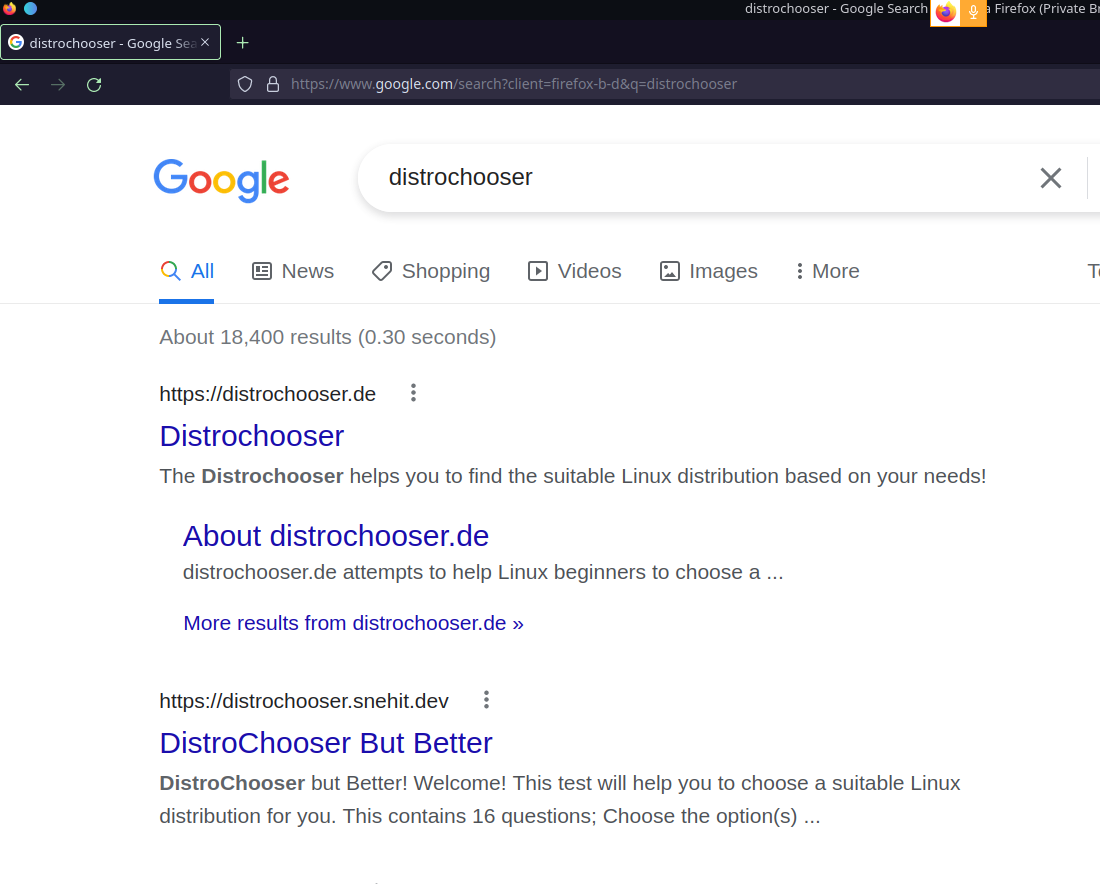This screenshot has height=884, width=1100.
Task: Open About distrochooser.de sub-result
Action: [336, 536]
